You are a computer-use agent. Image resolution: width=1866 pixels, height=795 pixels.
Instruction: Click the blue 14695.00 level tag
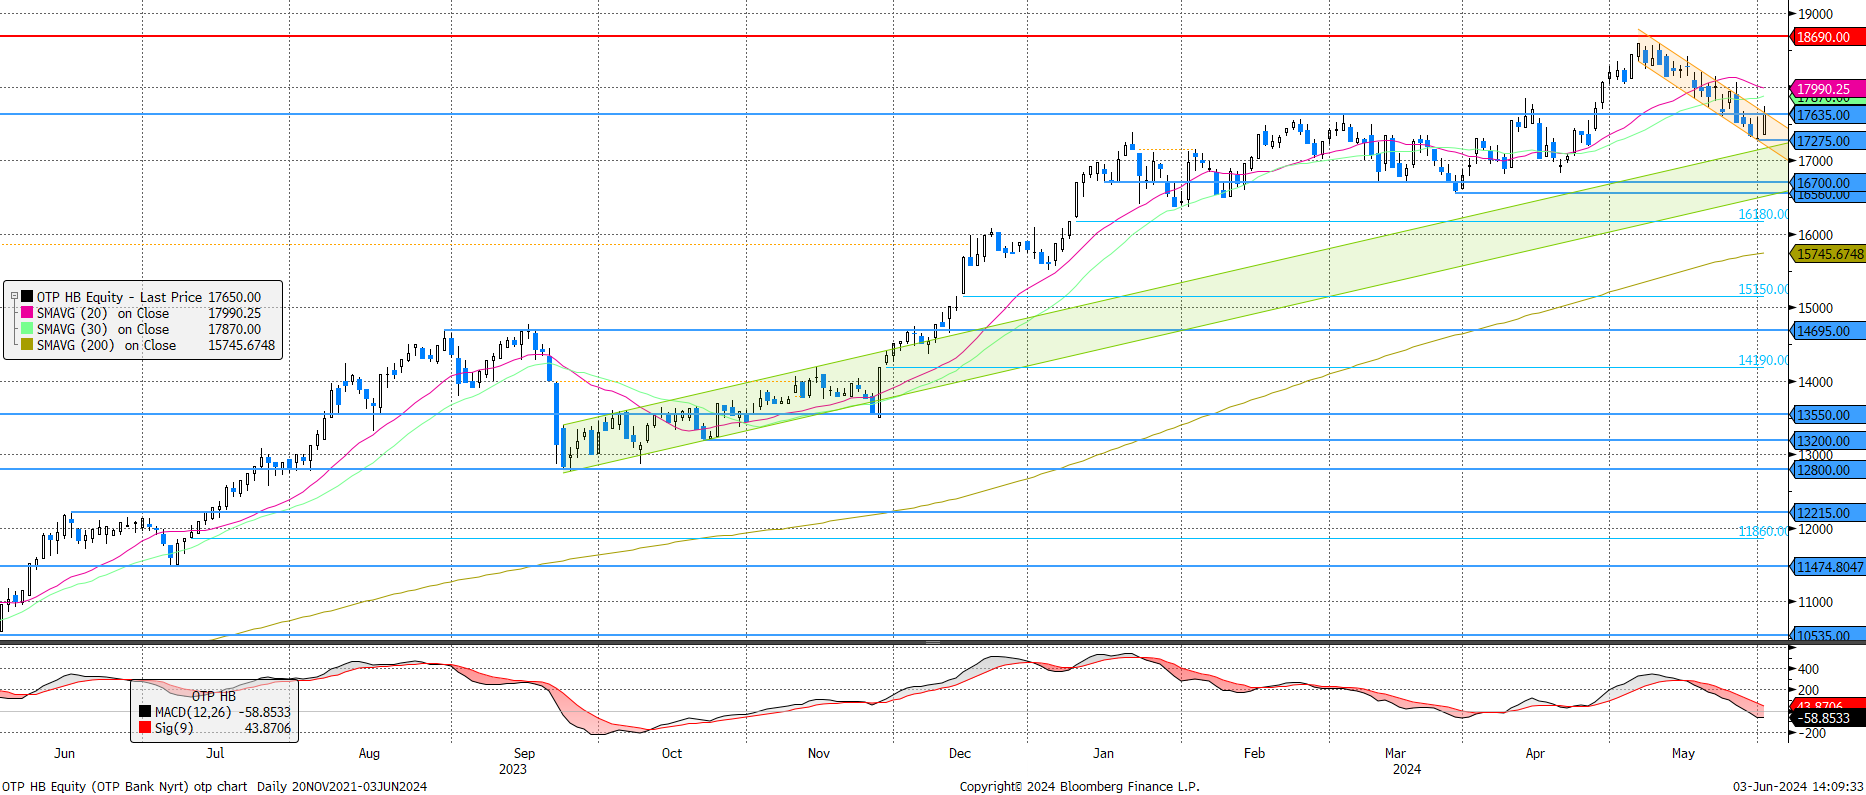click(1829, 331)
